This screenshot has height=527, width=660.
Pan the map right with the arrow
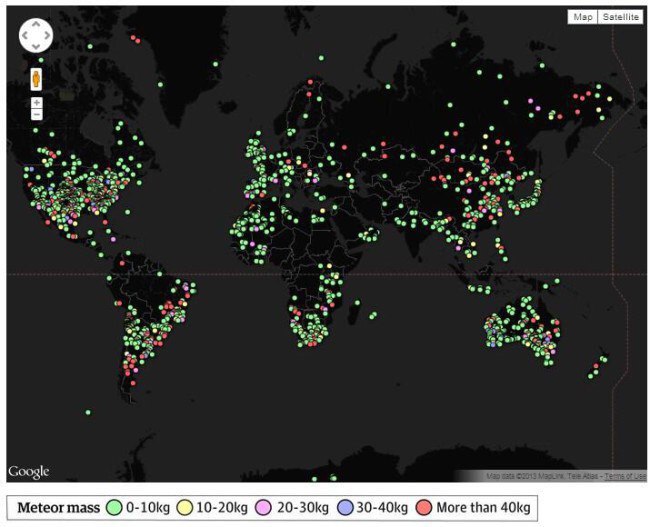click(x=47, y=35)
